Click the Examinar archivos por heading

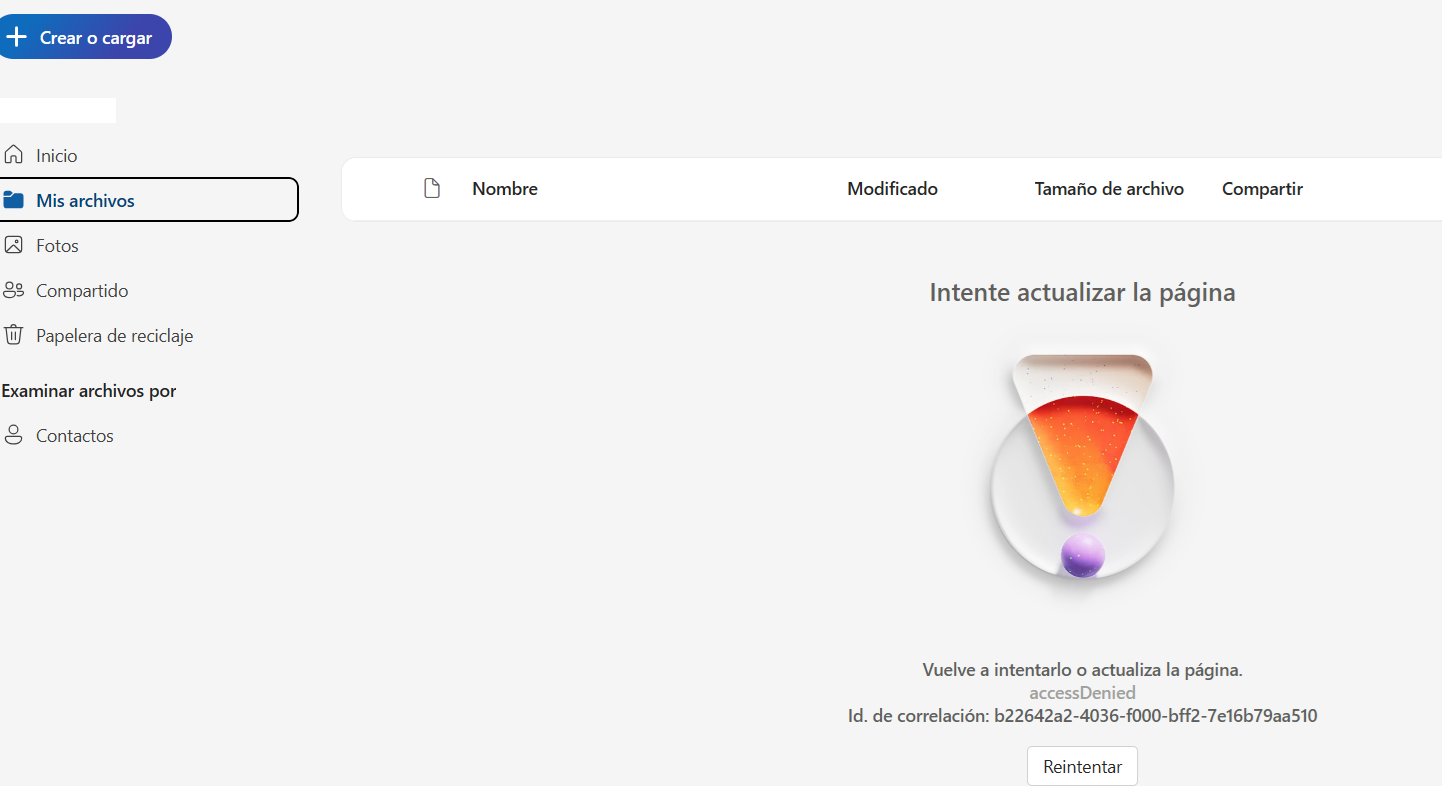click(x=89, y=390)
